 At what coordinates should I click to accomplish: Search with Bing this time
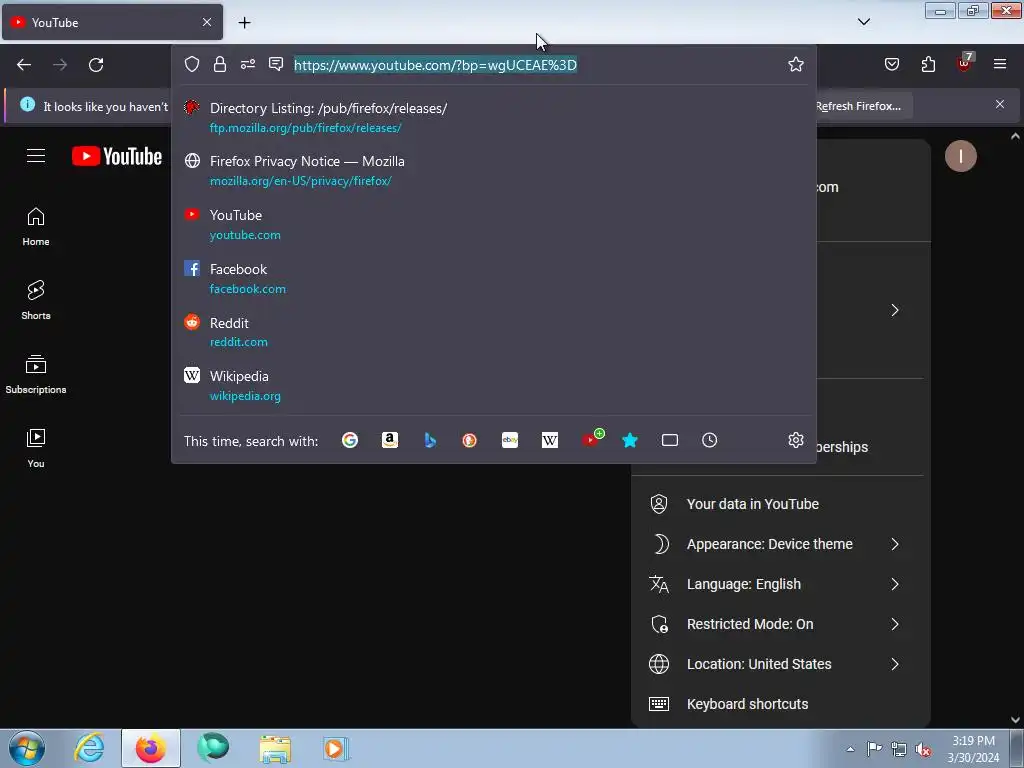(x=430, y=440)
